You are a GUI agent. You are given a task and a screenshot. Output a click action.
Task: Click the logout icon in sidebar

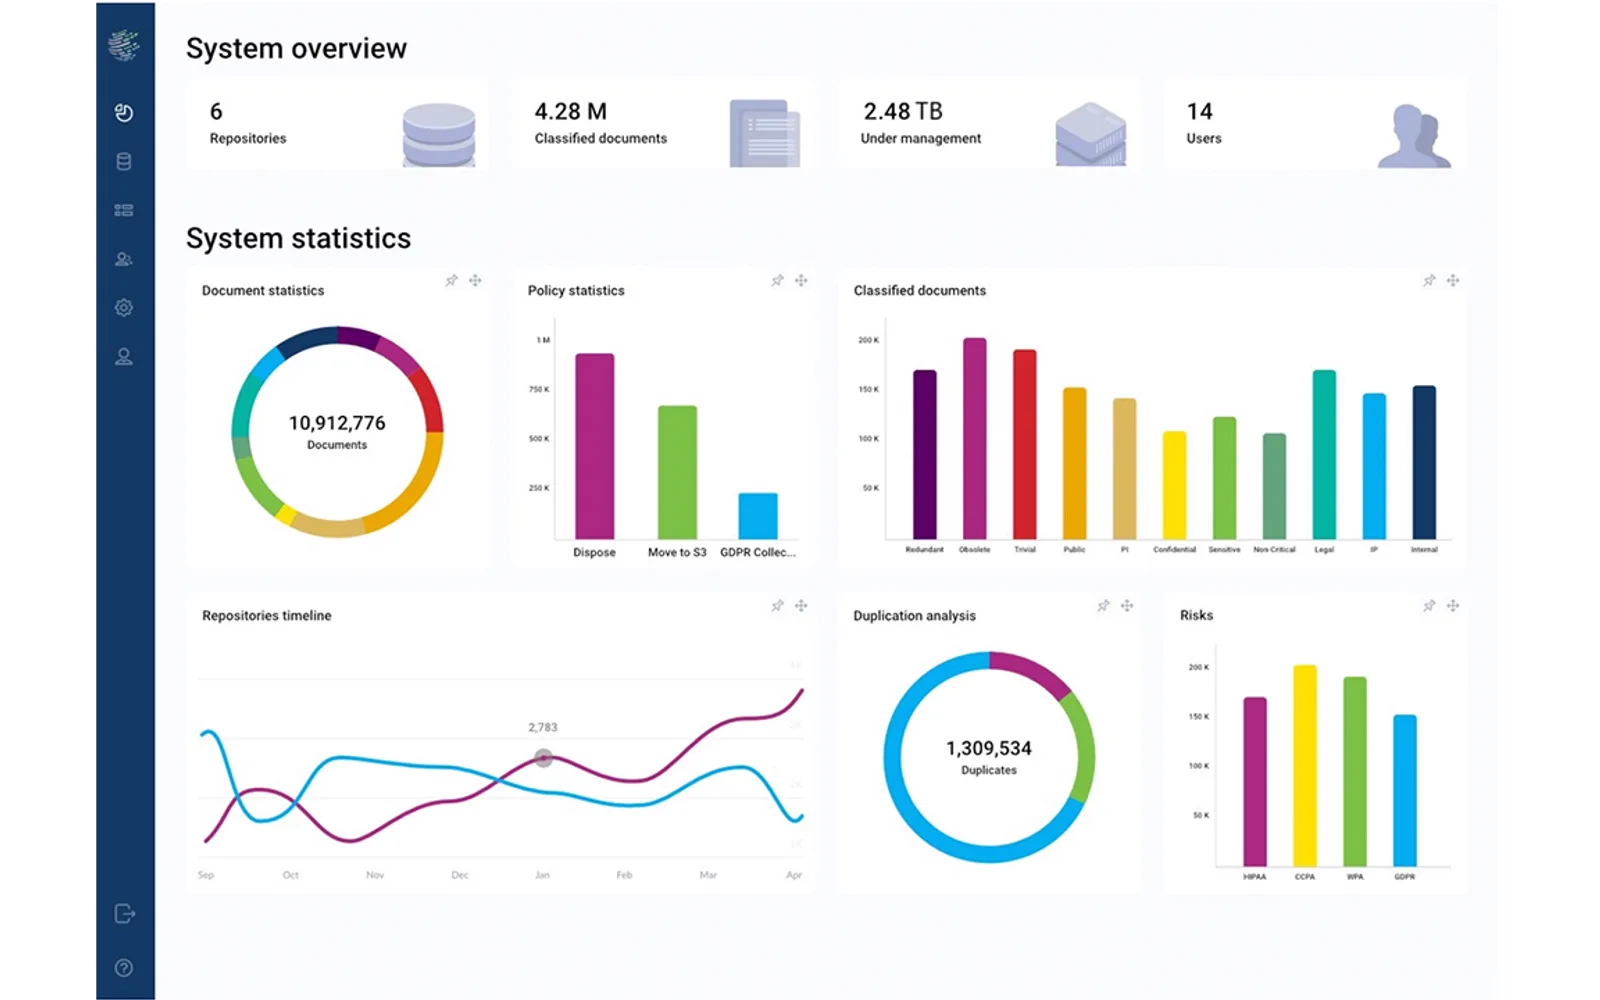(125, 914)
